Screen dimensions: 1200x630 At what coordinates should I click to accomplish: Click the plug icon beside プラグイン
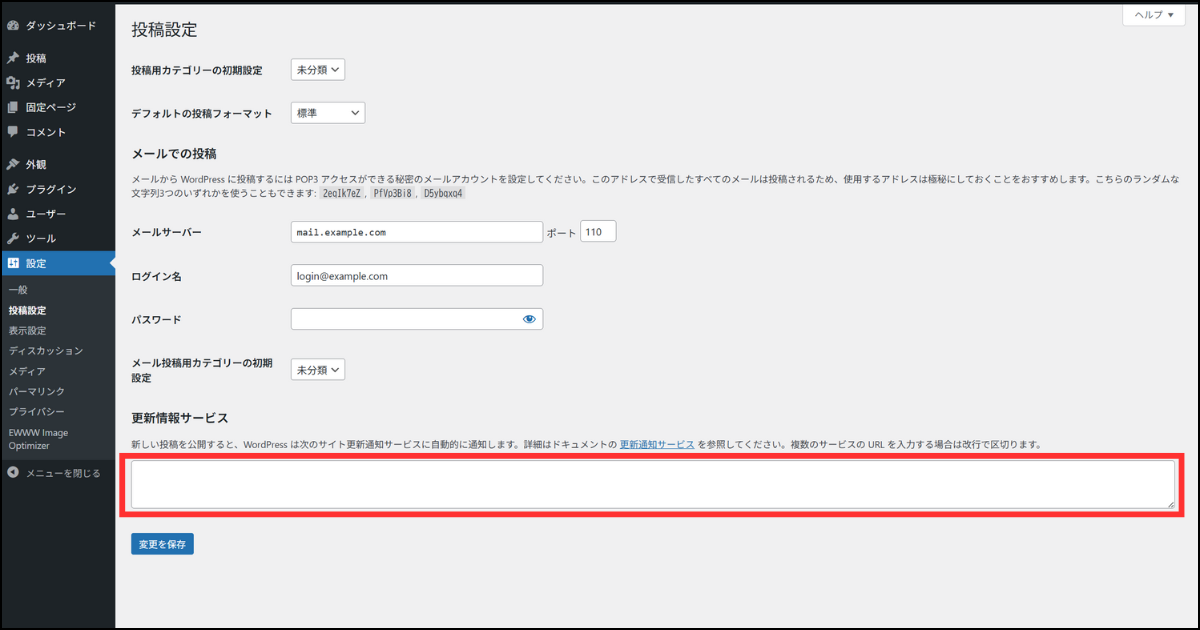pyautogui.click(x=13, y=189)
